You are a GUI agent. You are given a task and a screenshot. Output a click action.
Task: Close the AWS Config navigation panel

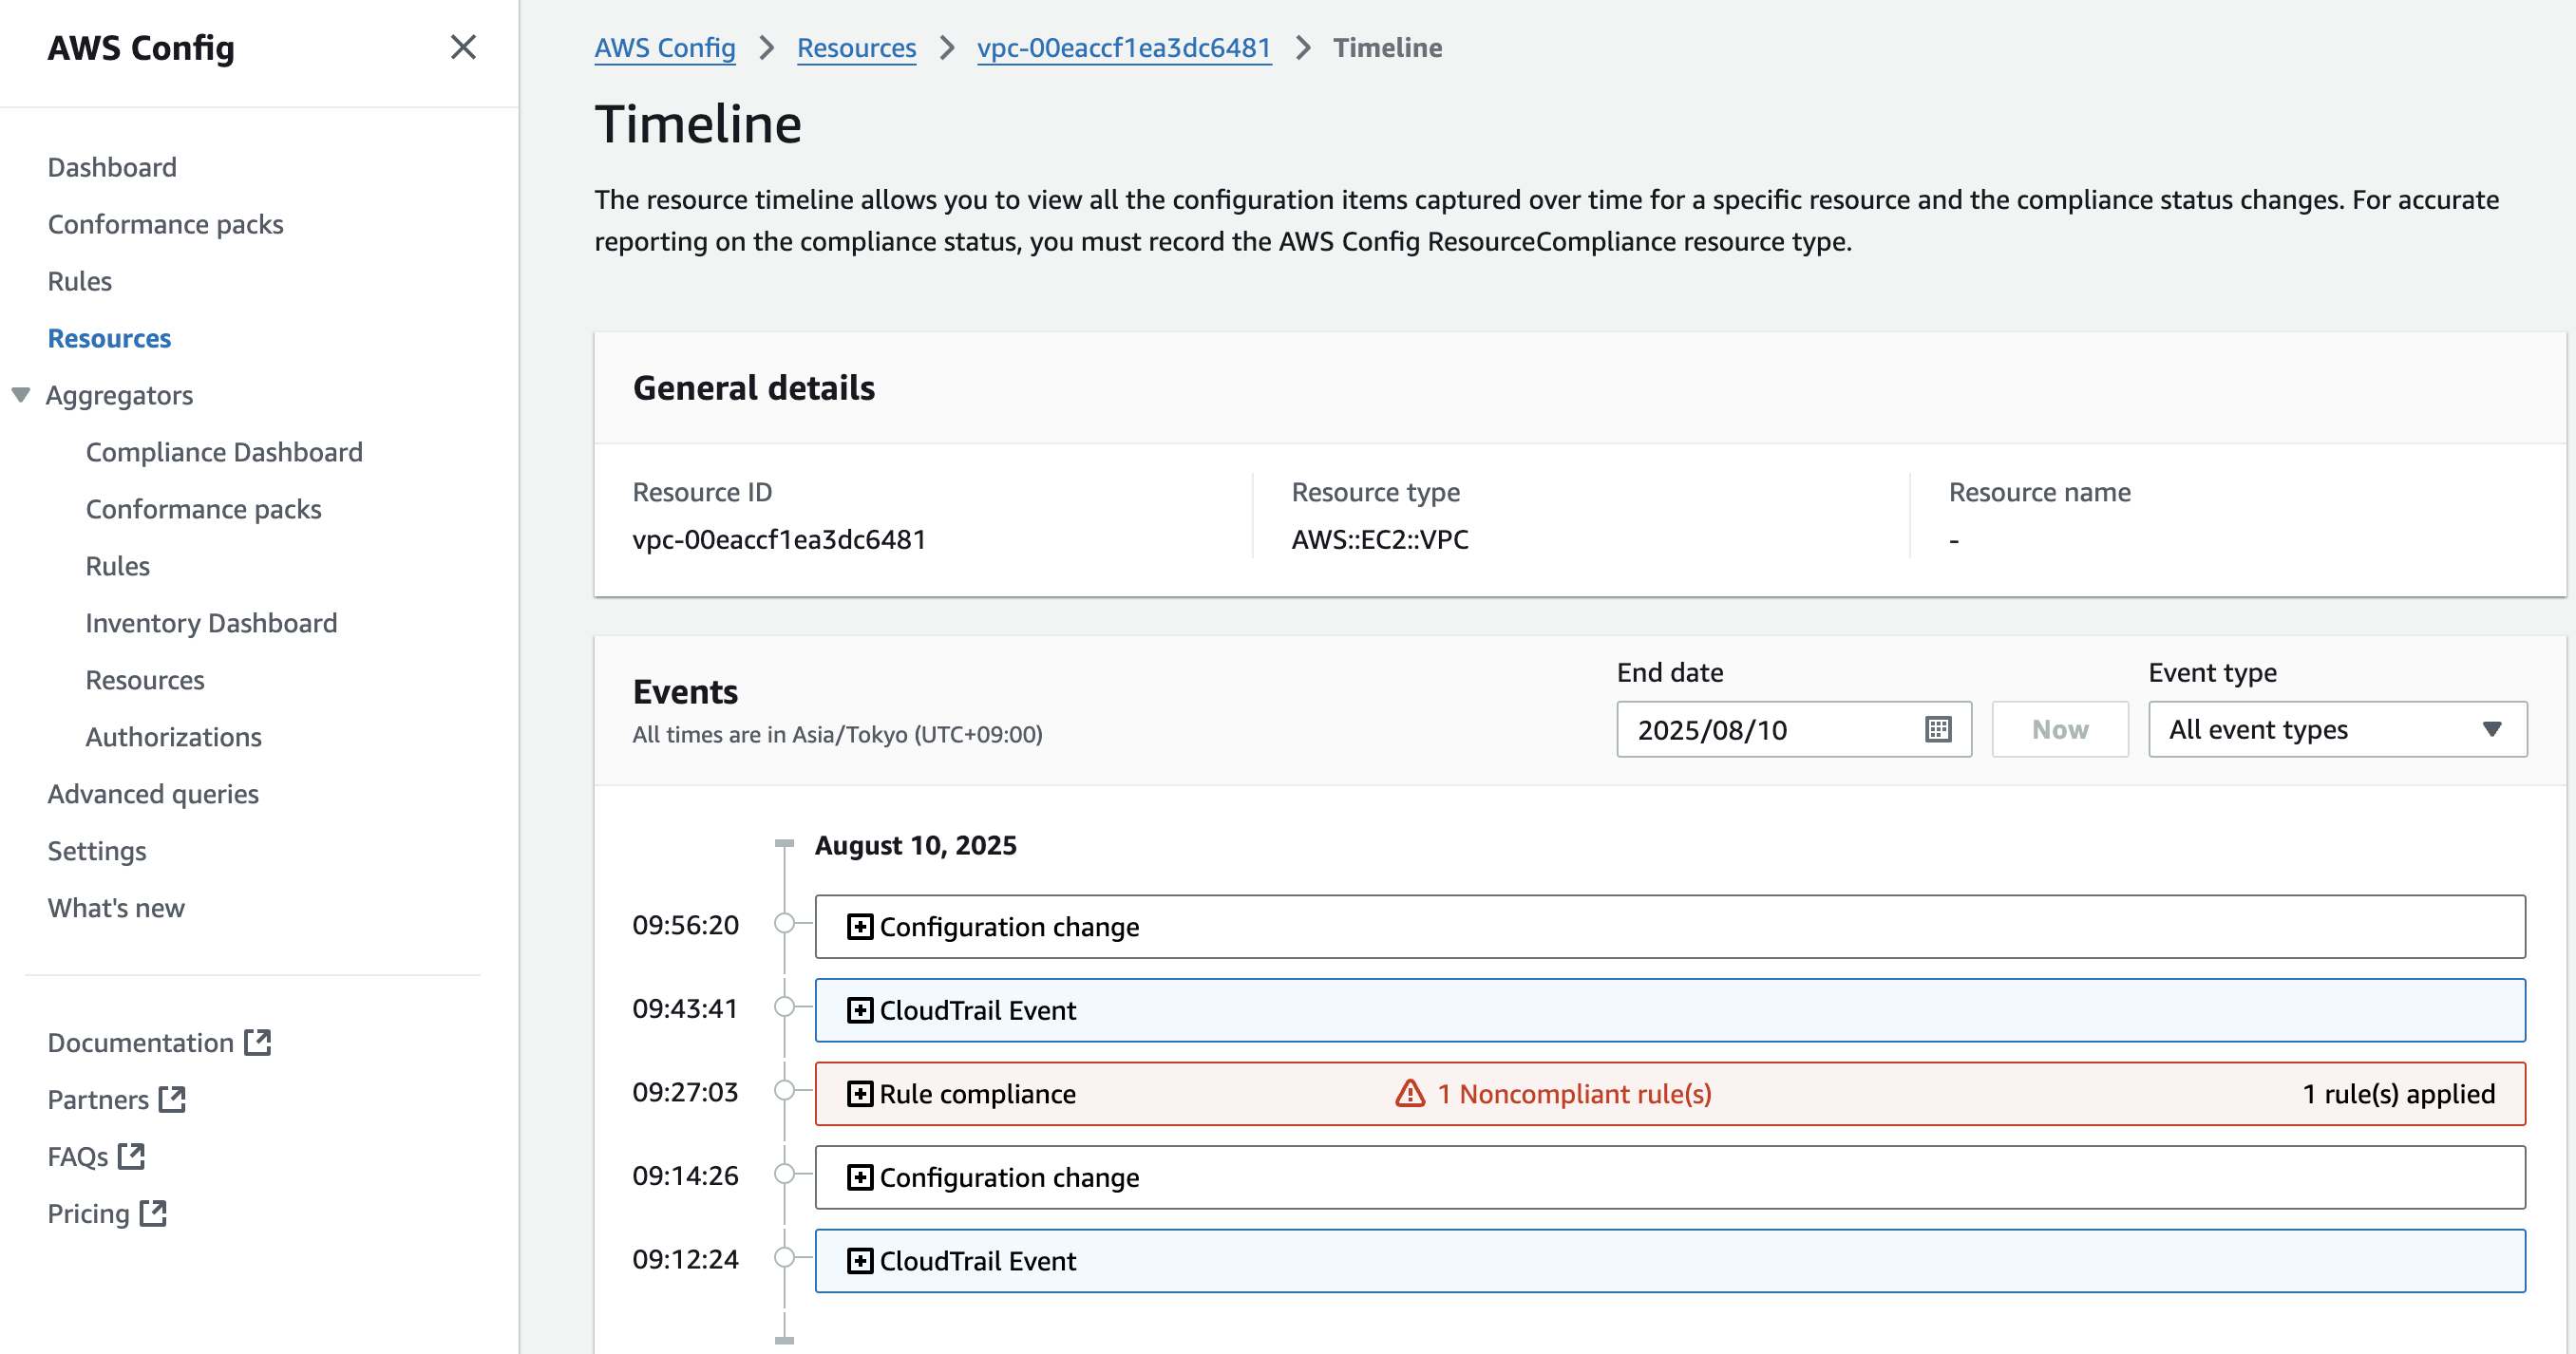coord(463,47)
